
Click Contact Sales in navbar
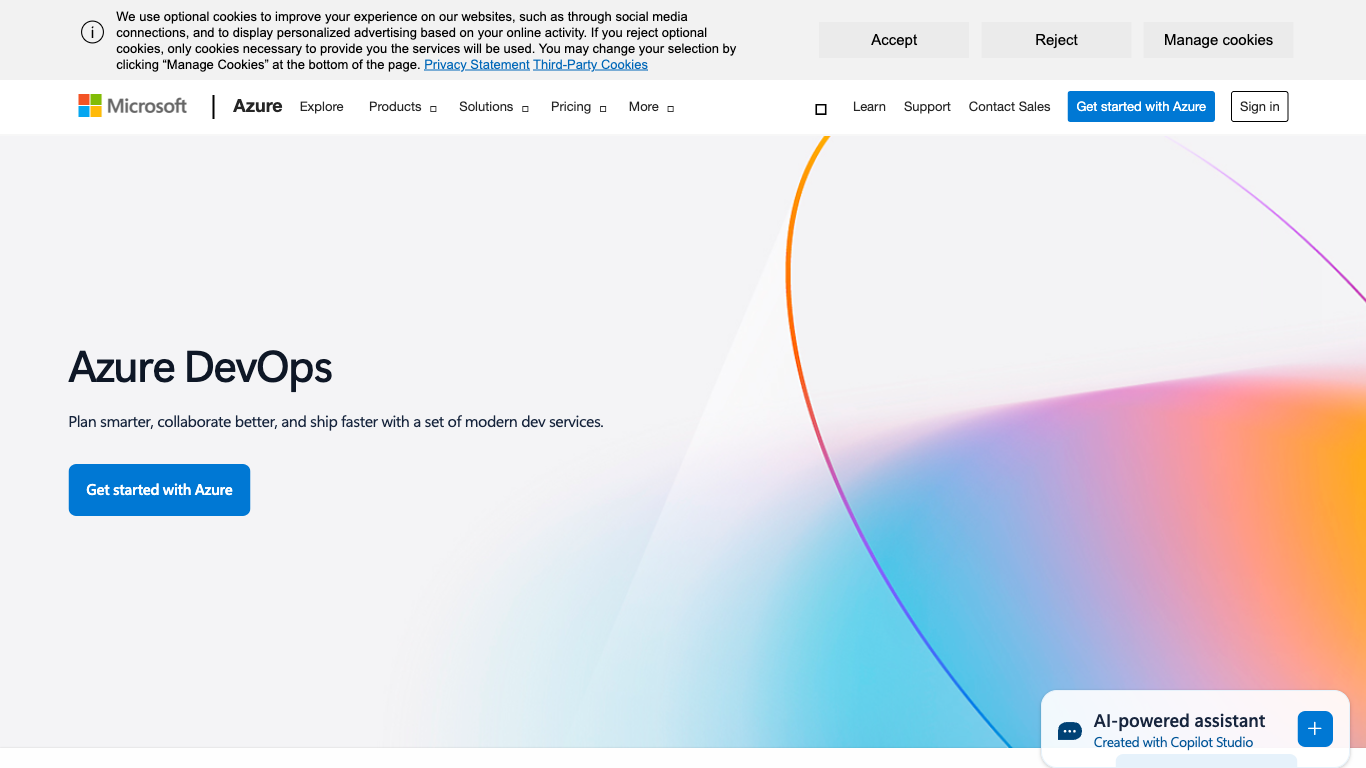(1009, 107)
